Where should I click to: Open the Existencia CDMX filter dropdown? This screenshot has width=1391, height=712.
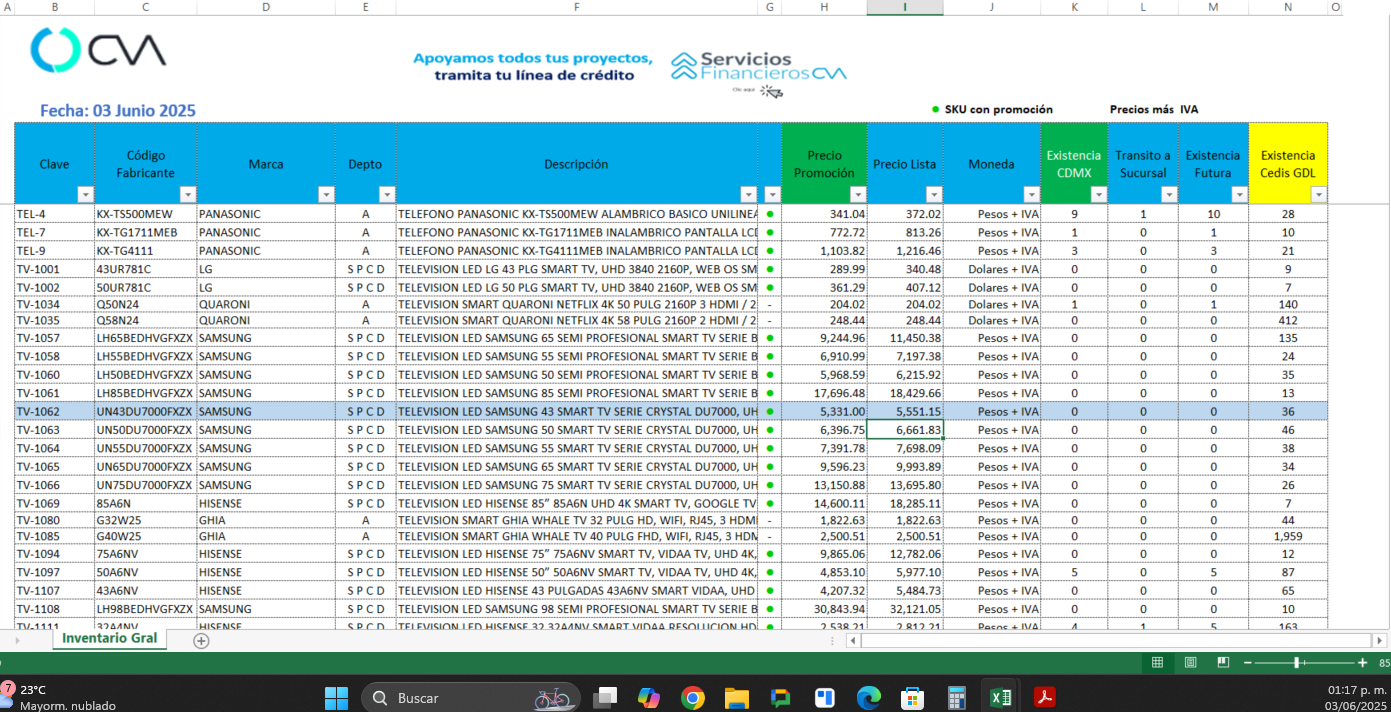[x=1098, y=194]
